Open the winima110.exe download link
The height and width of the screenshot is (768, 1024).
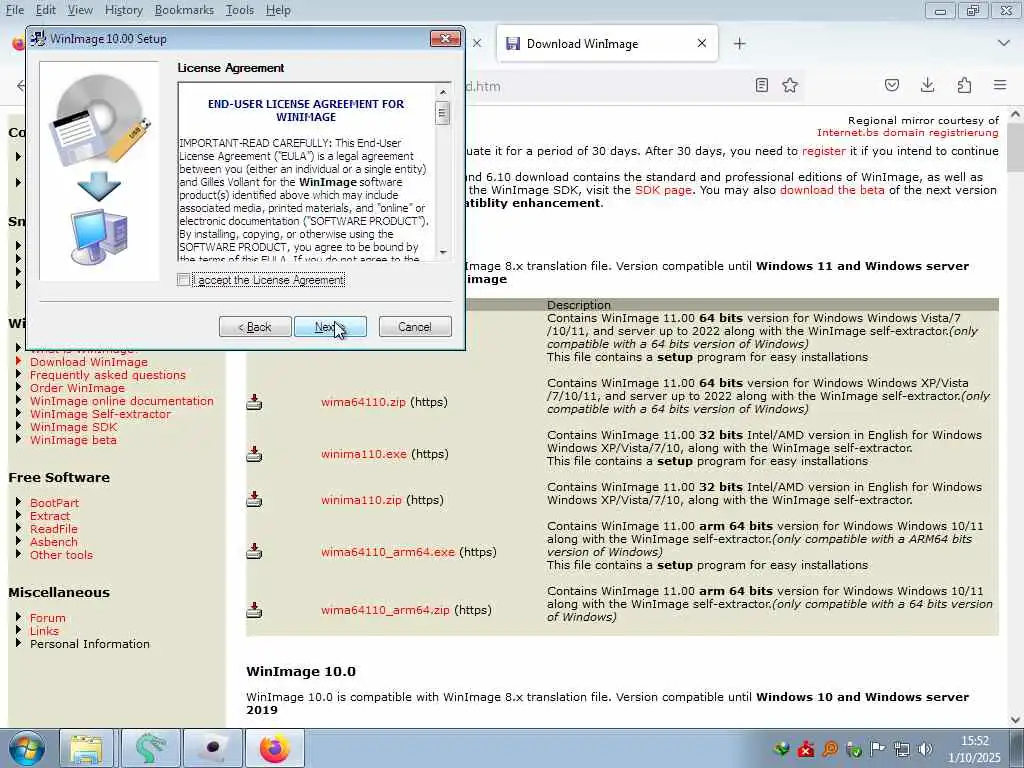click(364, 454)
